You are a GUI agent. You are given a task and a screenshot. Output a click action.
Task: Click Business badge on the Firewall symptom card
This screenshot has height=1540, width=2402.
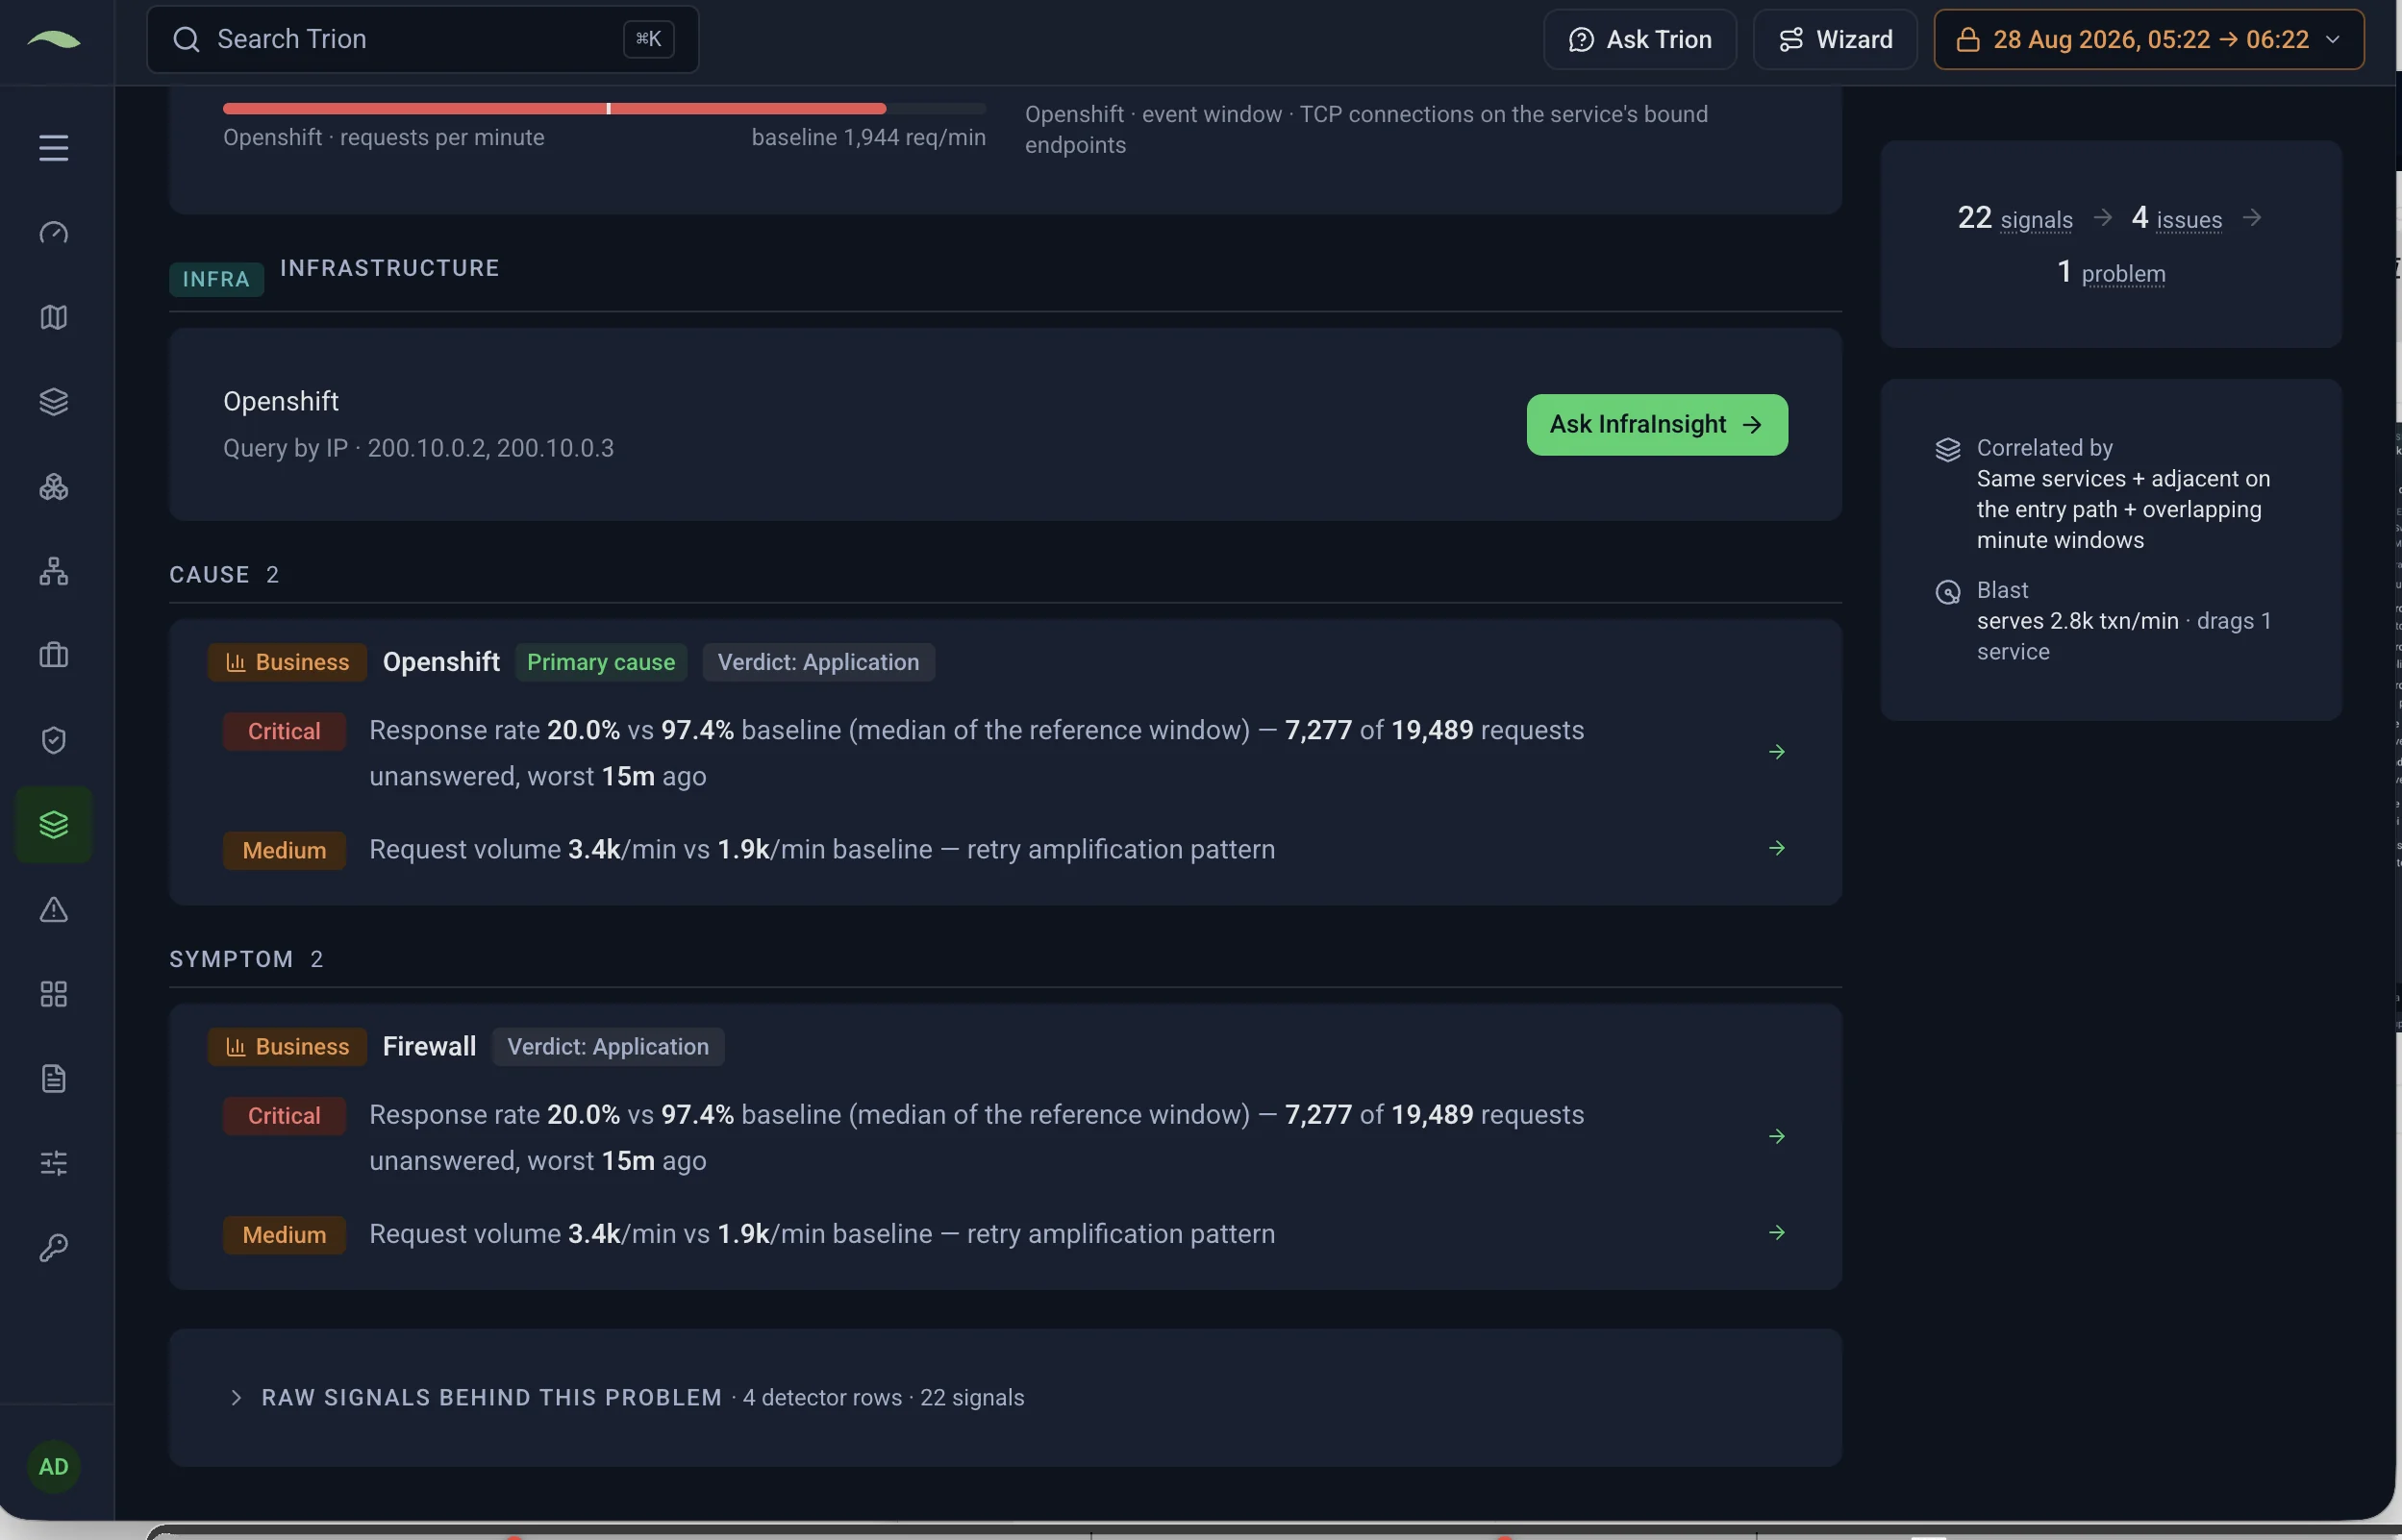(x=287, y=1047)
